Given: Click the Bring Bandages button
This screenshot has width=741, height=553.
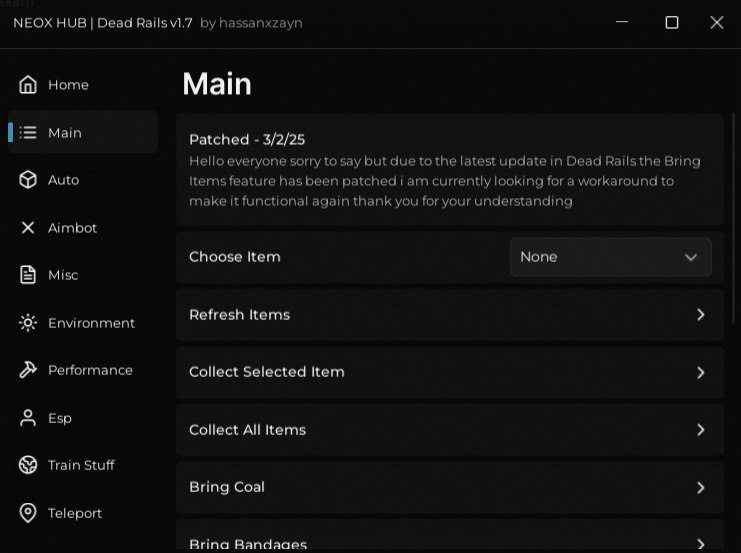Looking at the screenshot, I should click(449, 541).
